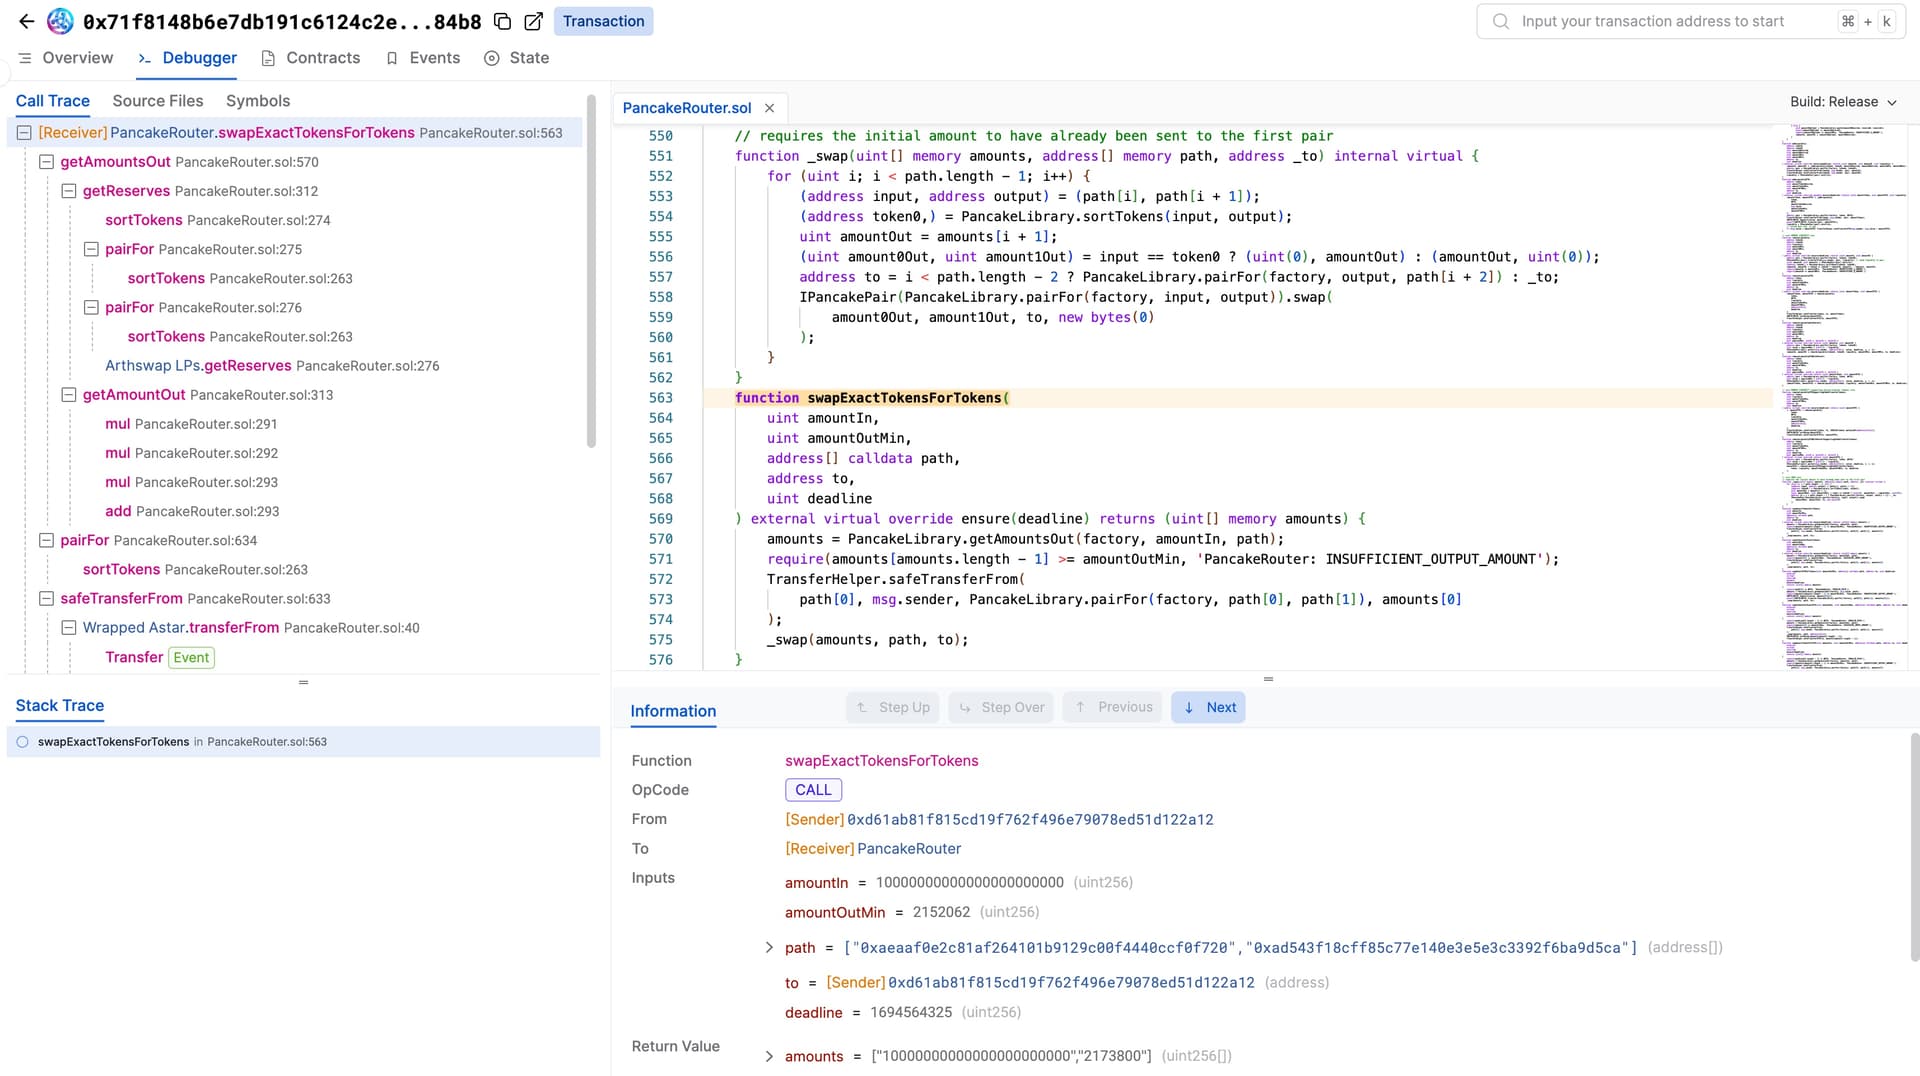Viewport: 1920px width, 1076px height.
Task: Collapse the root swapExactTokensForTokens trace node
Action: click(24, 133)
